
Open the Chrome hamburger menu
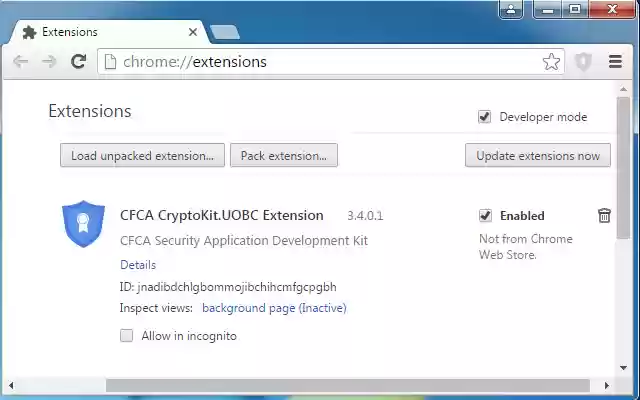(615, 62)
